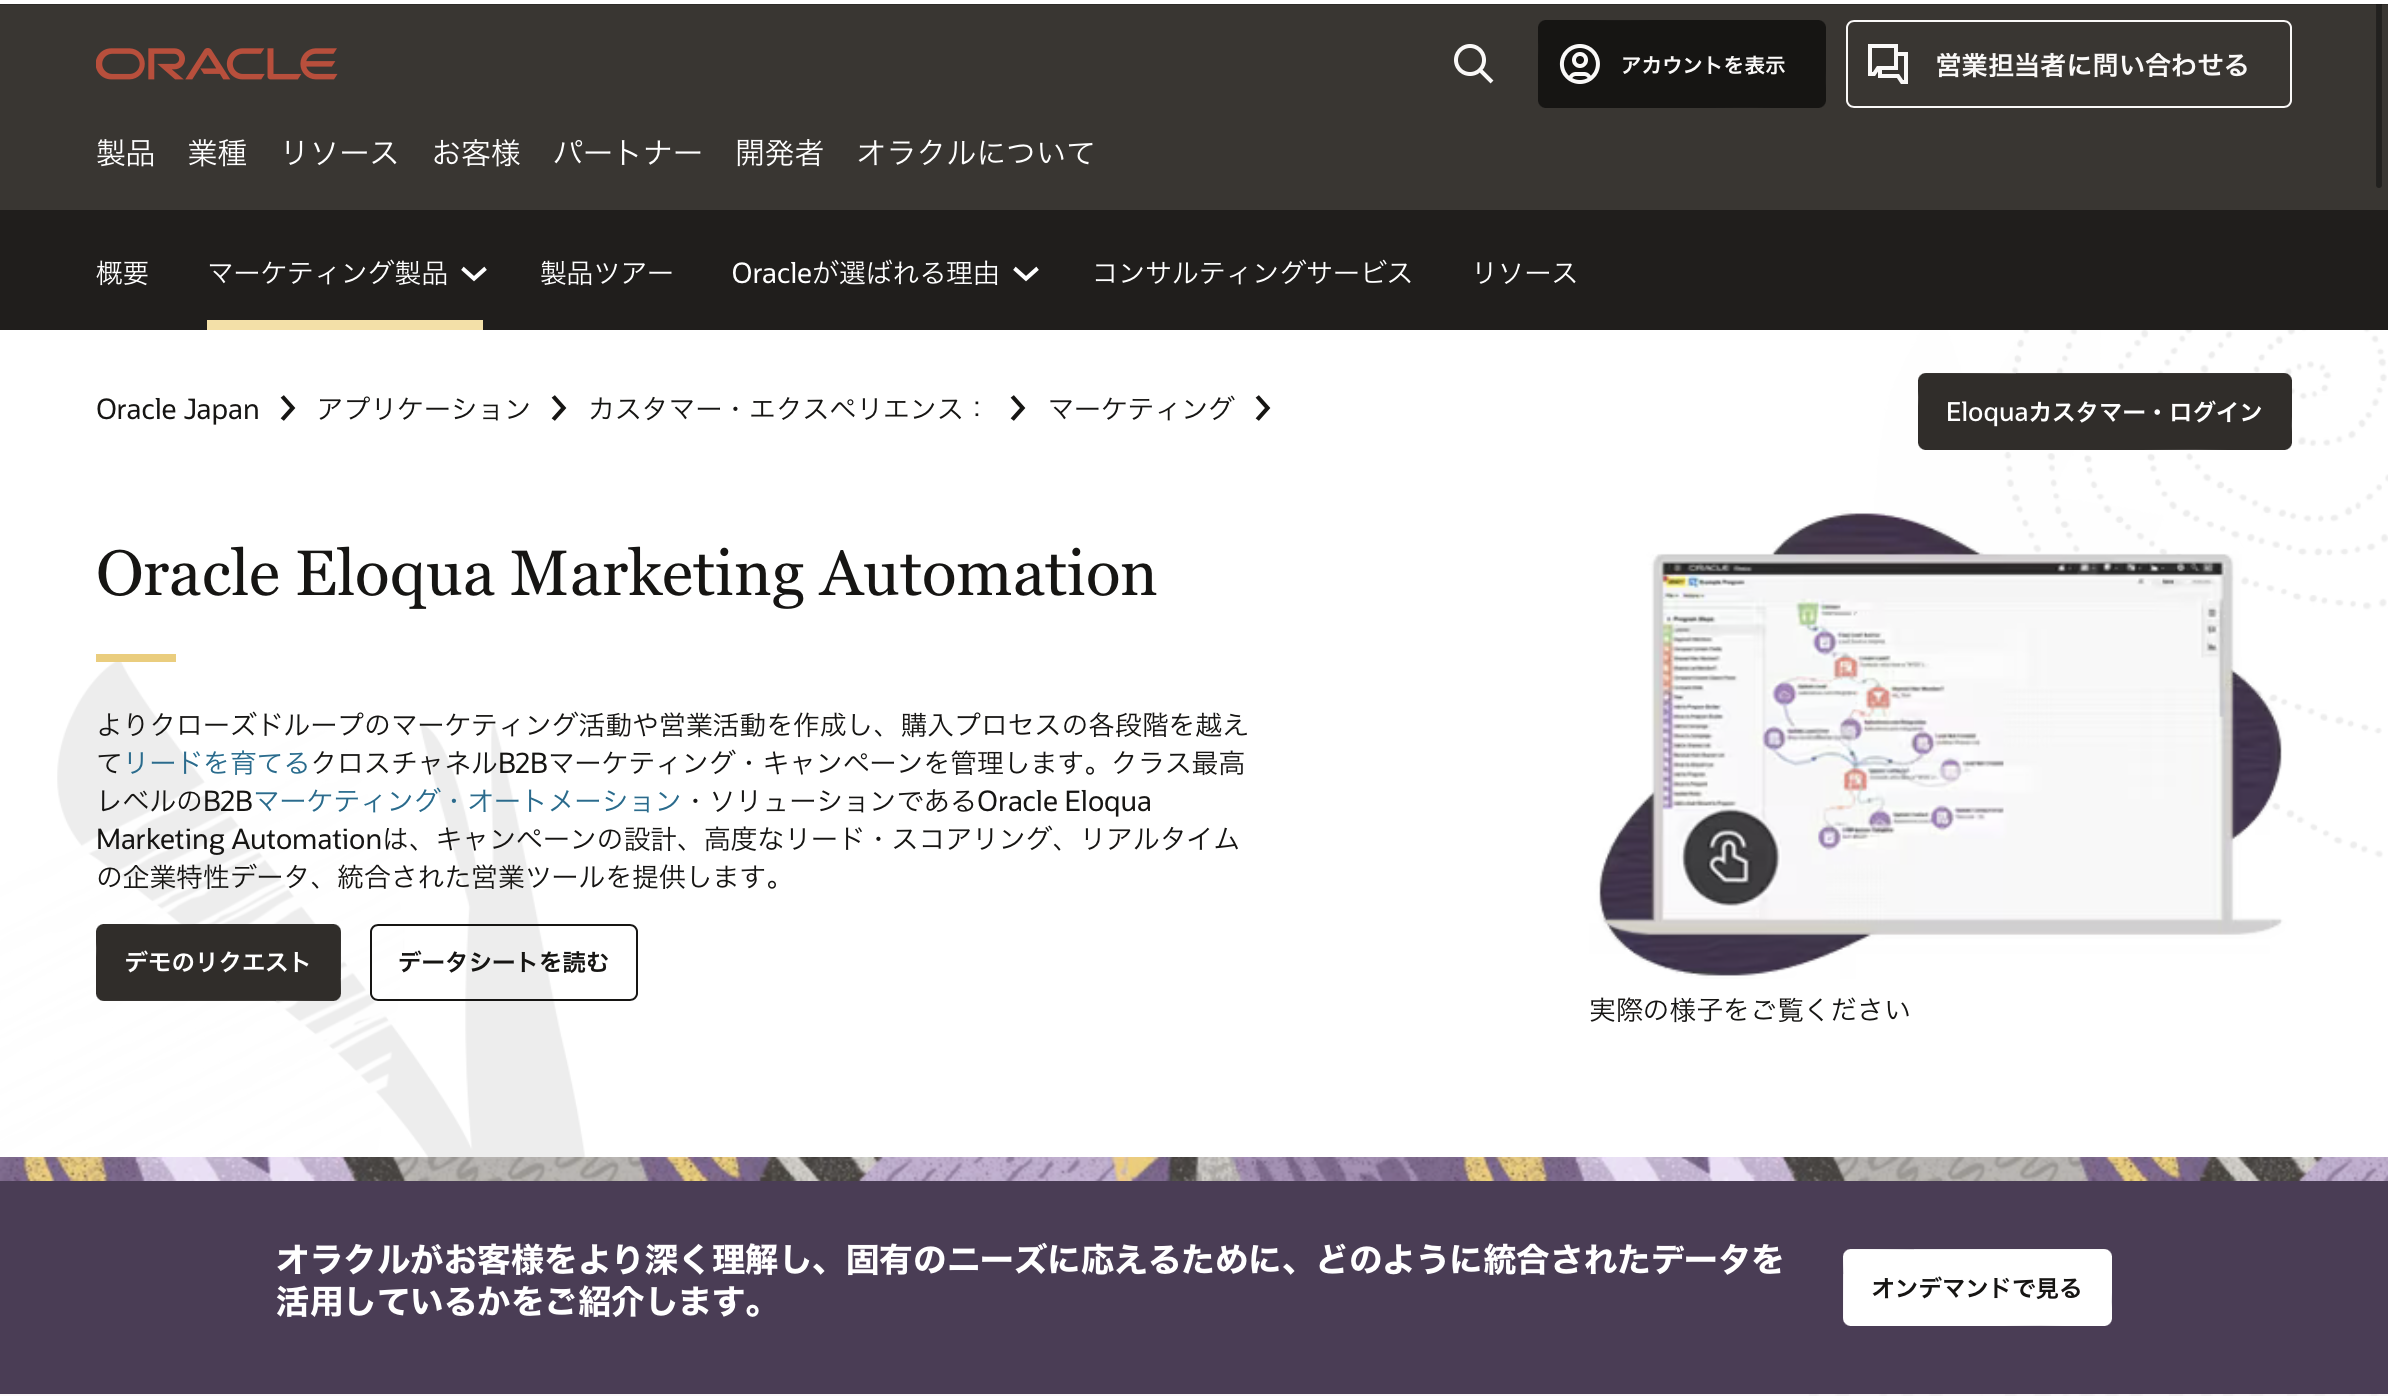This screenshot has height=1396, width=2388.
Task: Click the touch-hand icon on laptop image
Action: click(x=1729, y=858)
